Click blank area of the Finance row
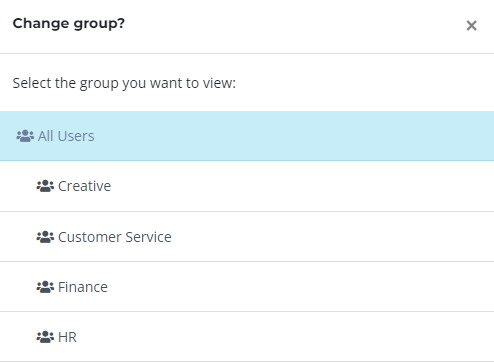The width and height of the screenshot is (494, 364). point(300,287)
